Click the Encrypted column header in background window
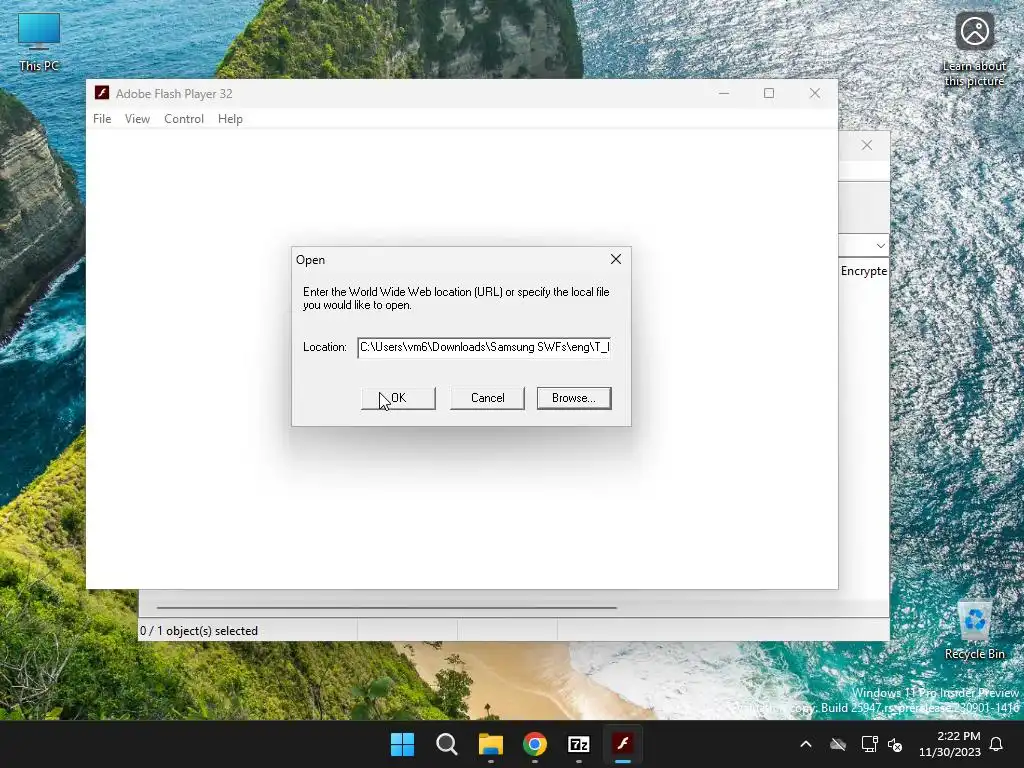The height and width of the screenshot is (768, 1024). click(863, 271)
